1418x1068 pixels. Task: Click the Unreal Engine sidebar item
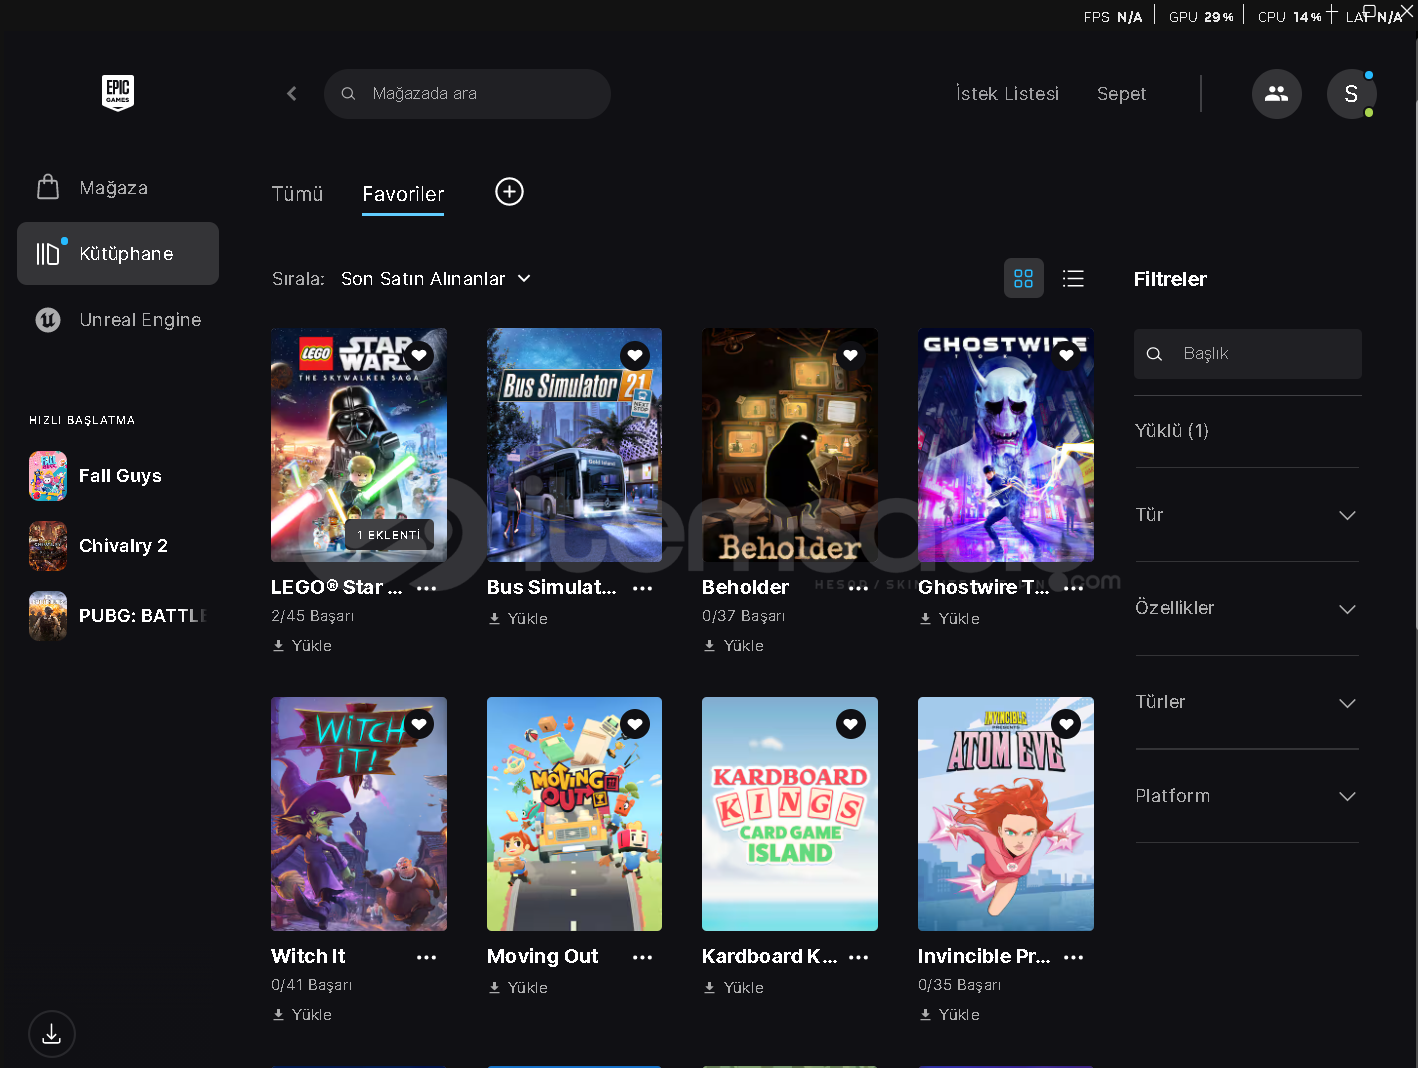click(118, 320)
